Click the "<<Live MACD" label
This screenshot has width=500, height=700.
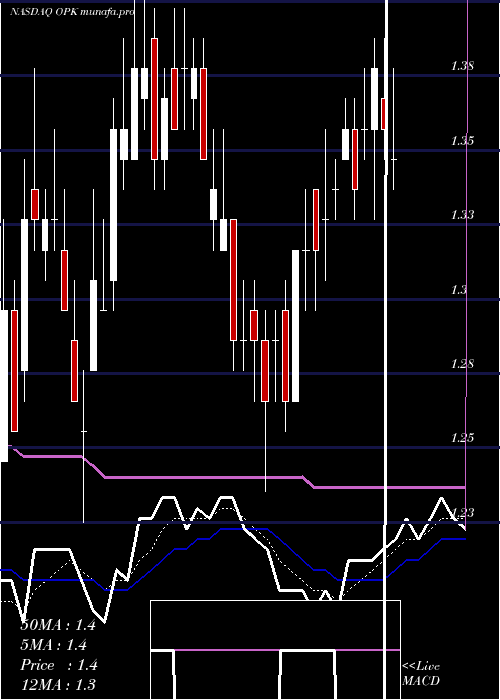(x=421, y=674)
